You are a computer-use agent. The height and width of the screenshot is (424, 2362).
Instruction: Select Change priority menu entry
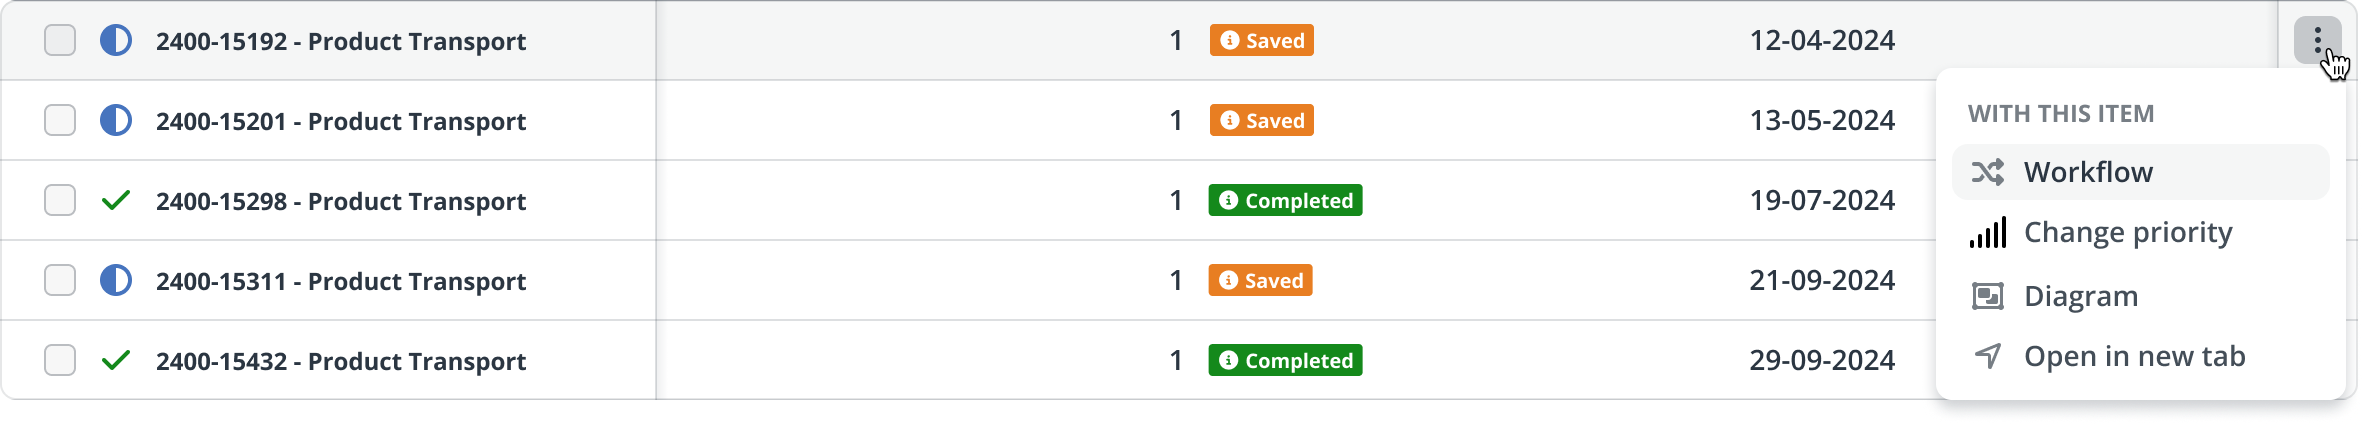(2127, 233)
